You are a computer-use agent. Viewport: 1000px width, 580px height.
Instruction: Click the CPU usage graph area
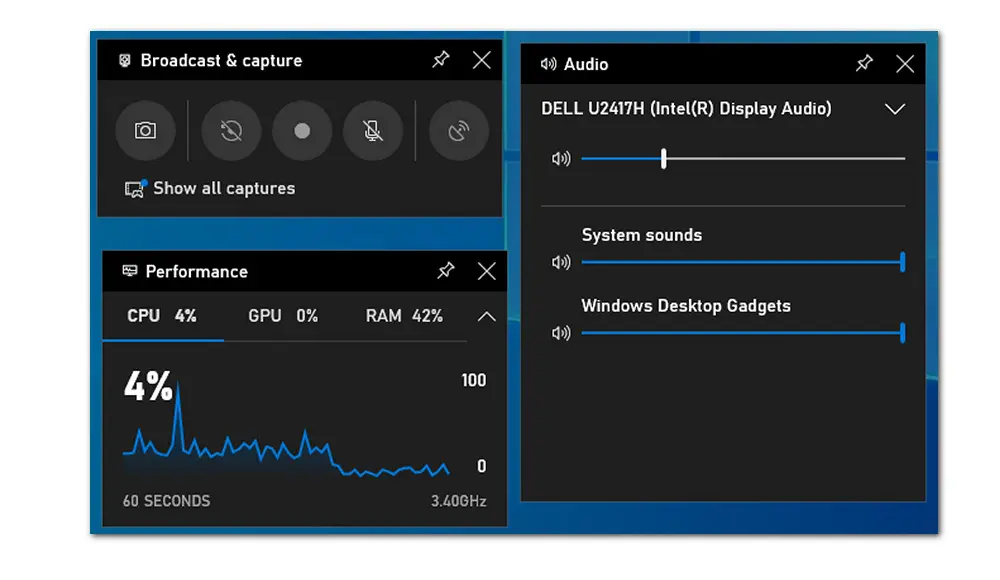pos(286,440)
